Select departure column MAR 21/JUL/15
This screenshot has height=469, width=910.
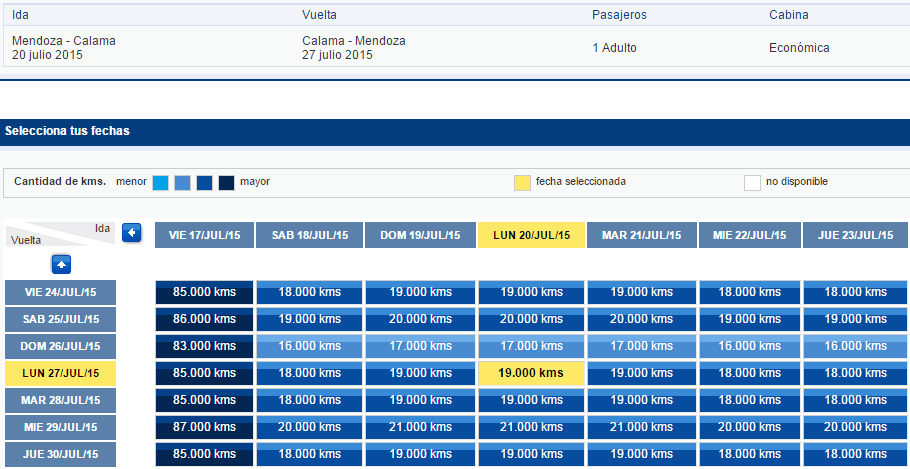click(x=641, y=235)
